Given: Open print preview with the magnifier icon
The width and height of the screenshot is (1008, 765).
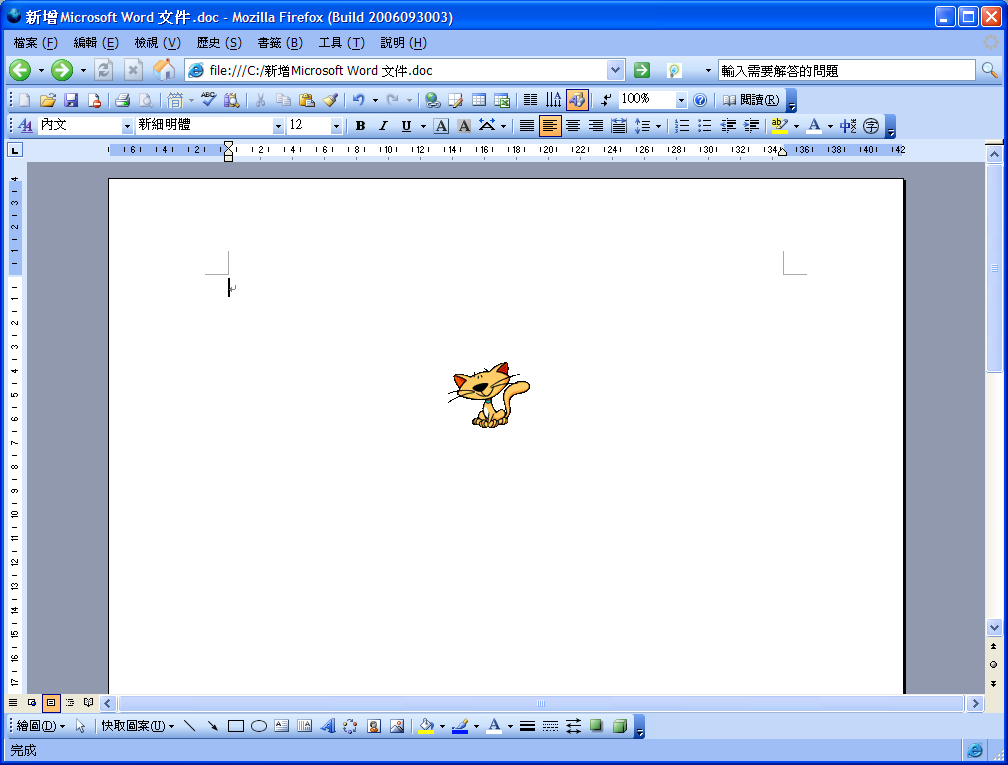Looking at the screenshot, I should pos(146,100).
